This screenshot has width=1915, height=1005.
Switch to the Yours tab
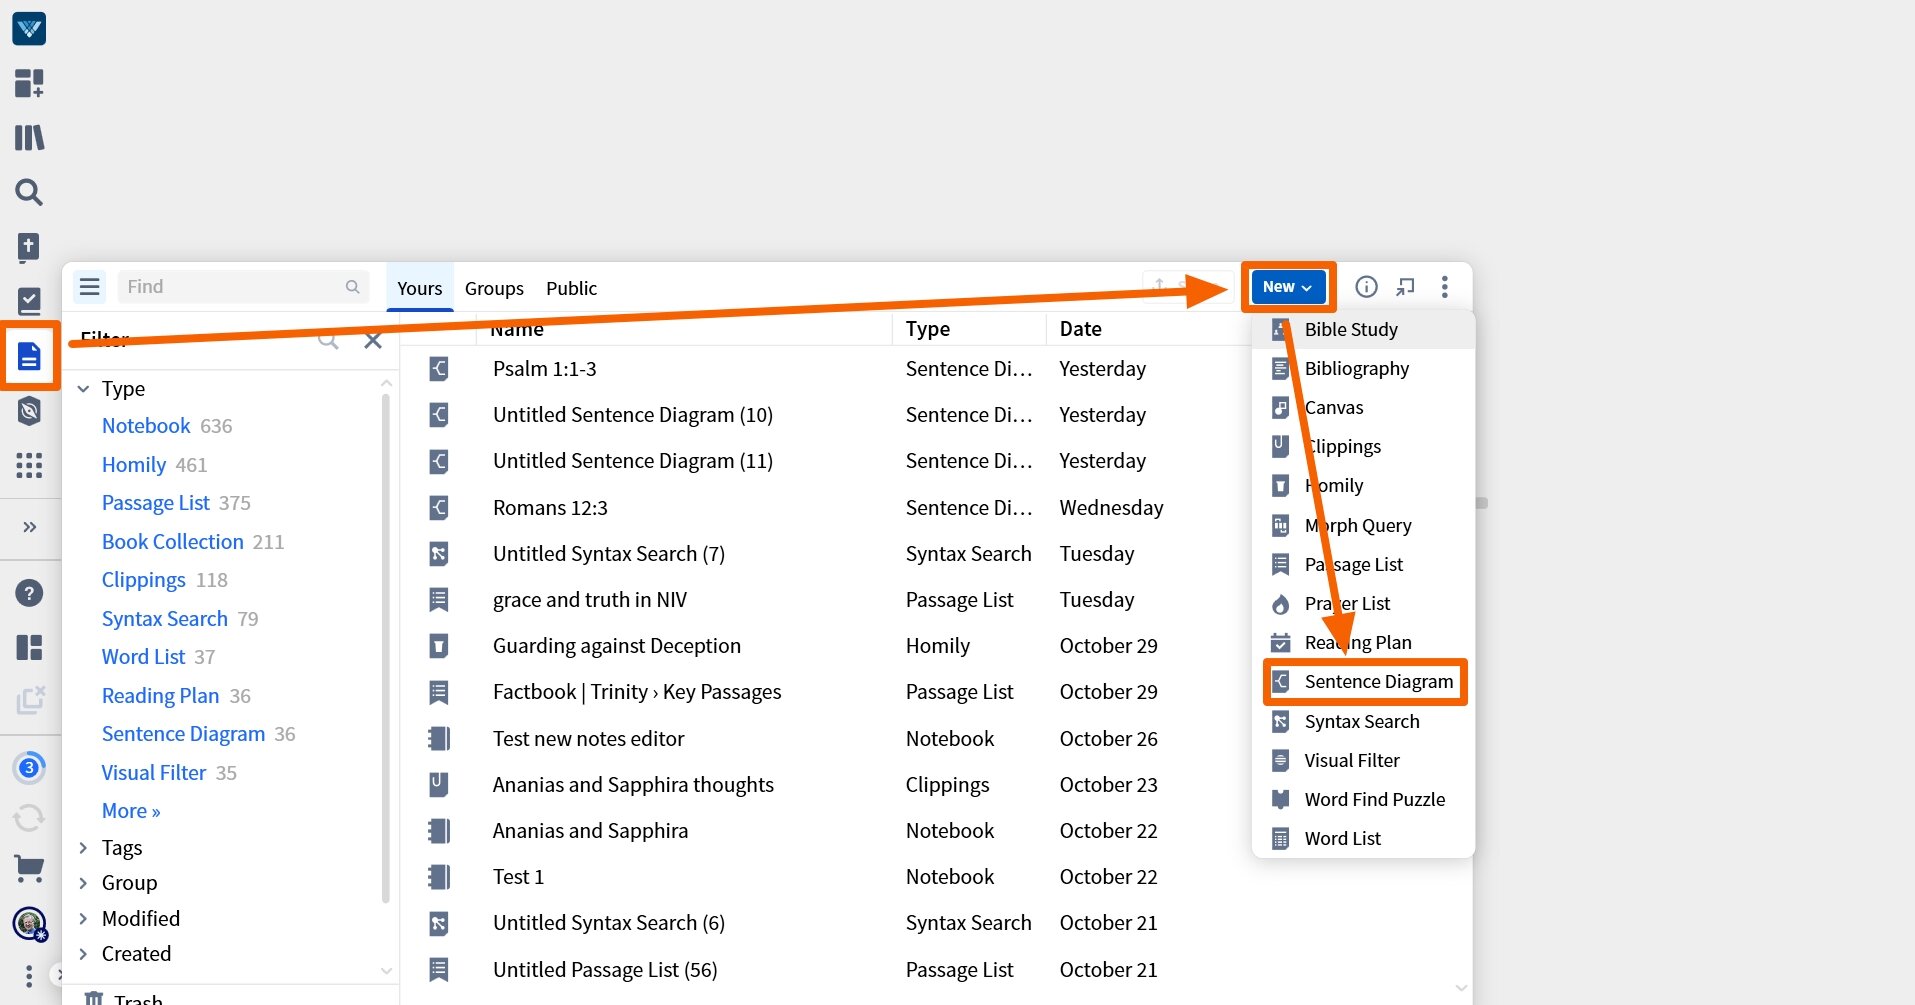click(419, 288)
